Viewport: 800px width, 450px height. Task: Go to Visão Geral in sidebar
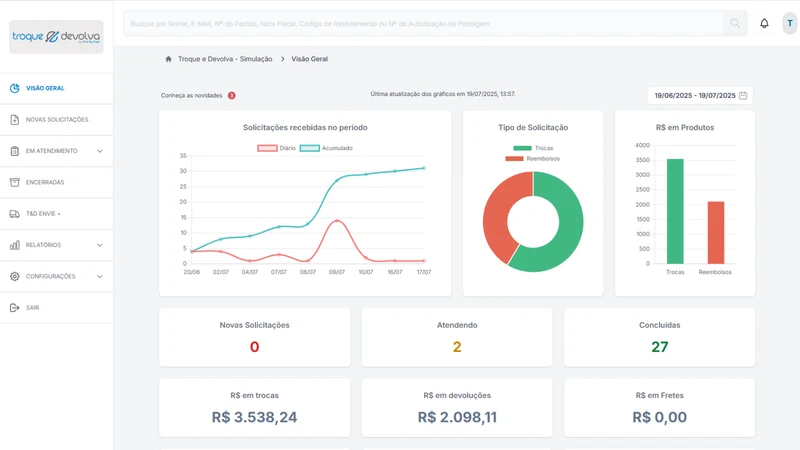click(x=56, y=88)
